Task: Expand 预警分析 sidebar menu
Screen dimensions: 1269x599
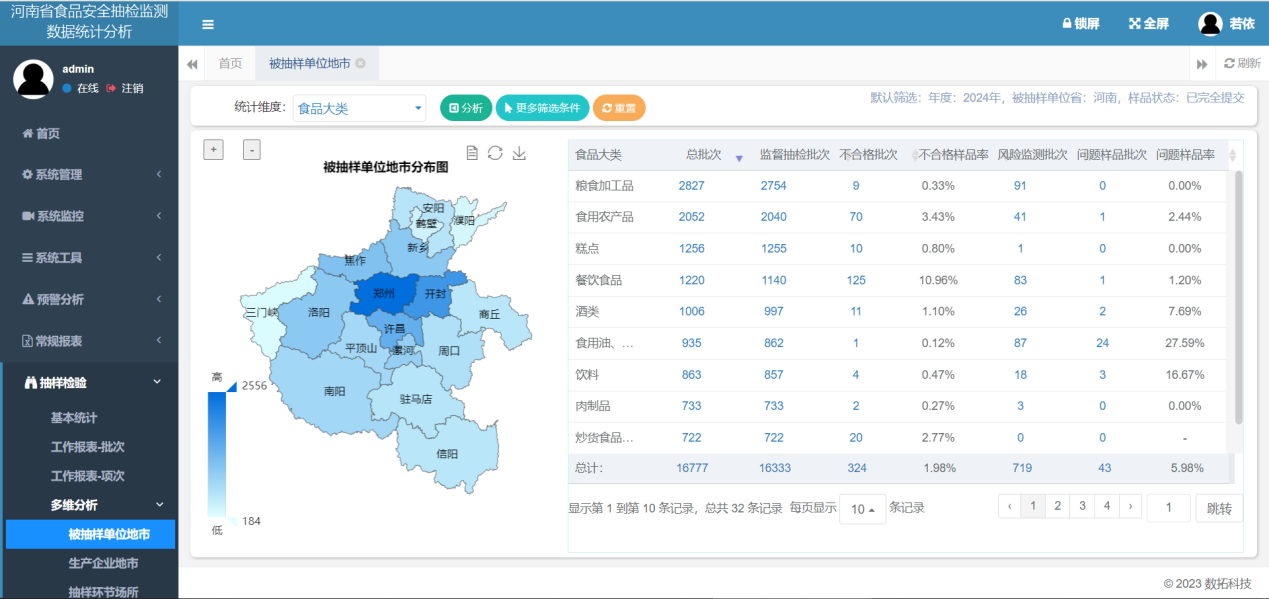Action: click(89, 299)
